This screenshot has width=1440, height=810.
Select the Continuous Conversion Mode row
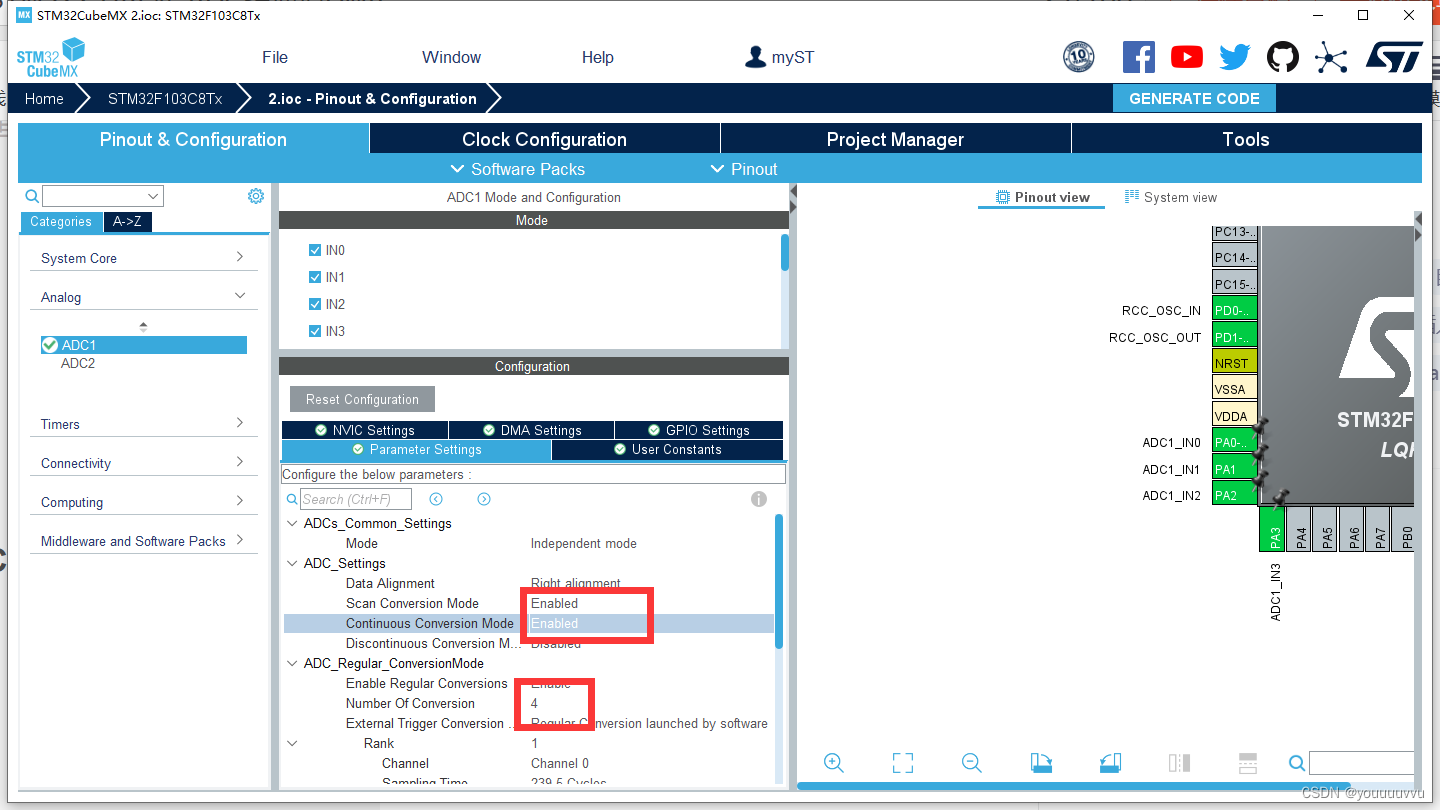529,623
